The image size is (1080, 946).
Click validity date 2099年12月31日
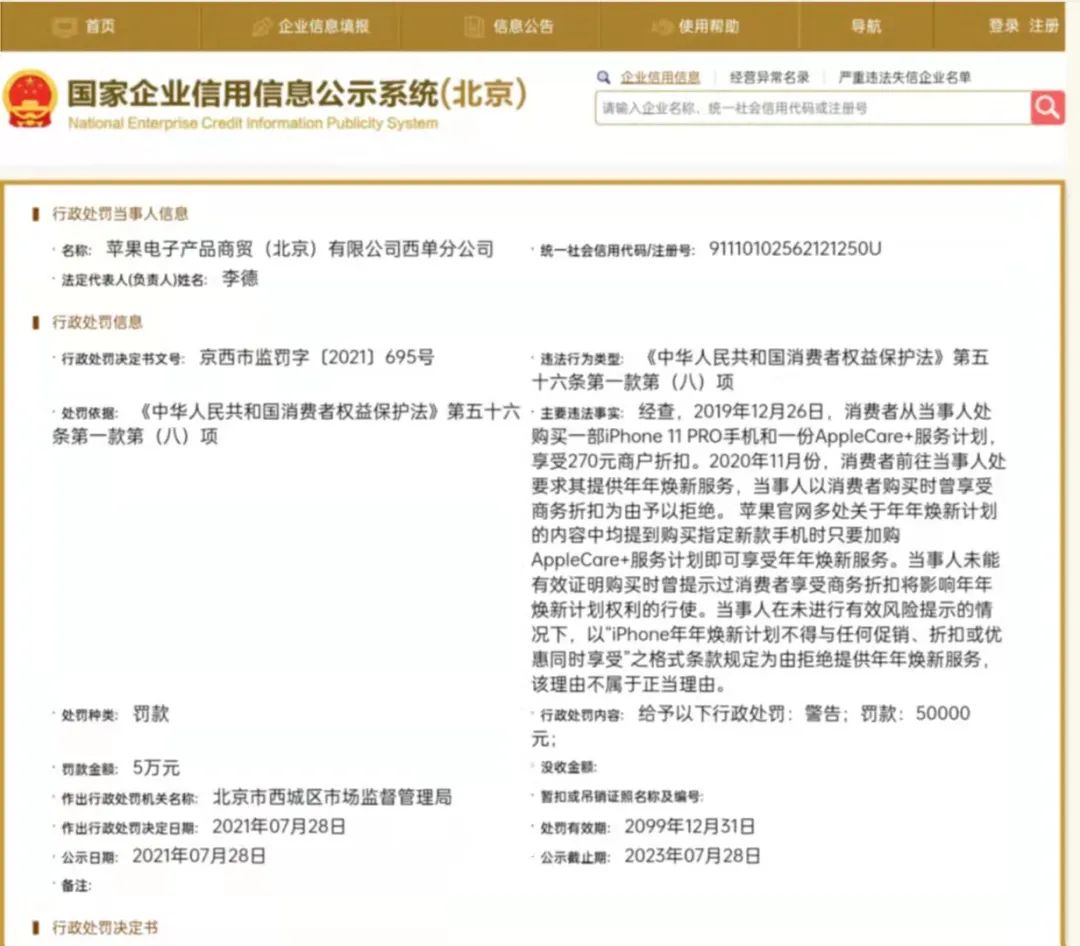coord(689,826)
